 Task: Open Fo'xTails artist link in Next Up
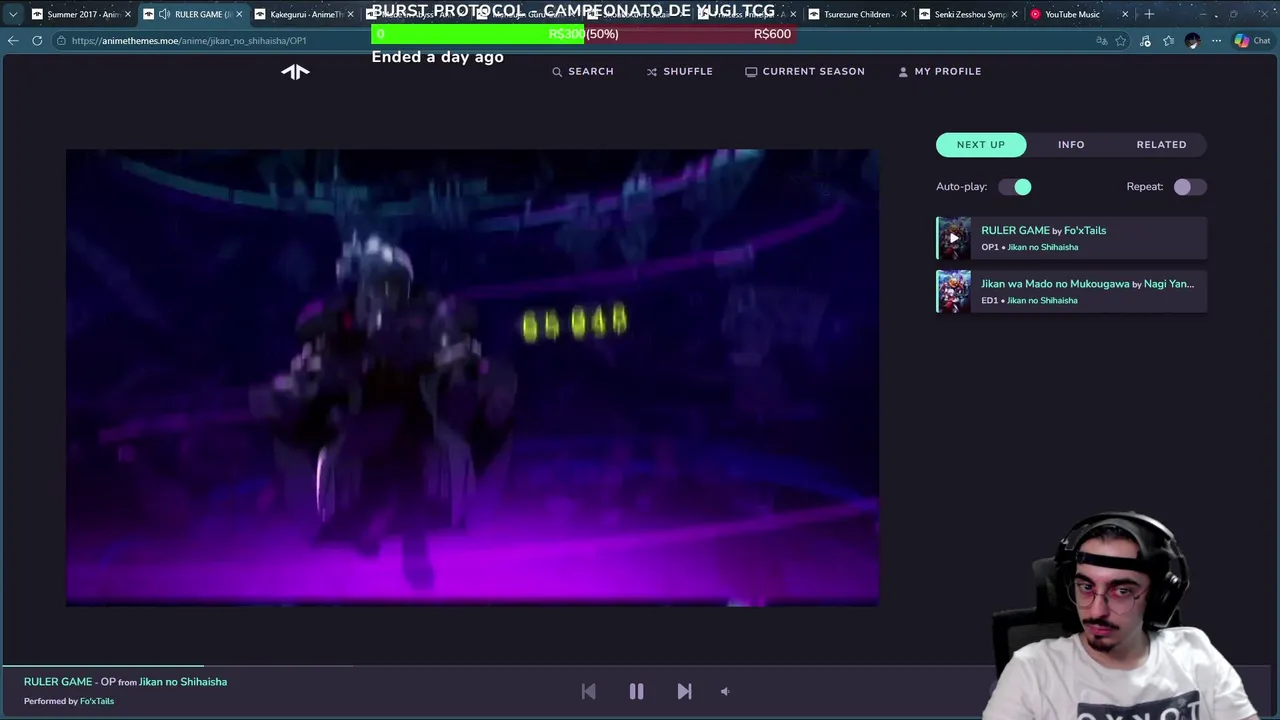tap(1085, 230)
